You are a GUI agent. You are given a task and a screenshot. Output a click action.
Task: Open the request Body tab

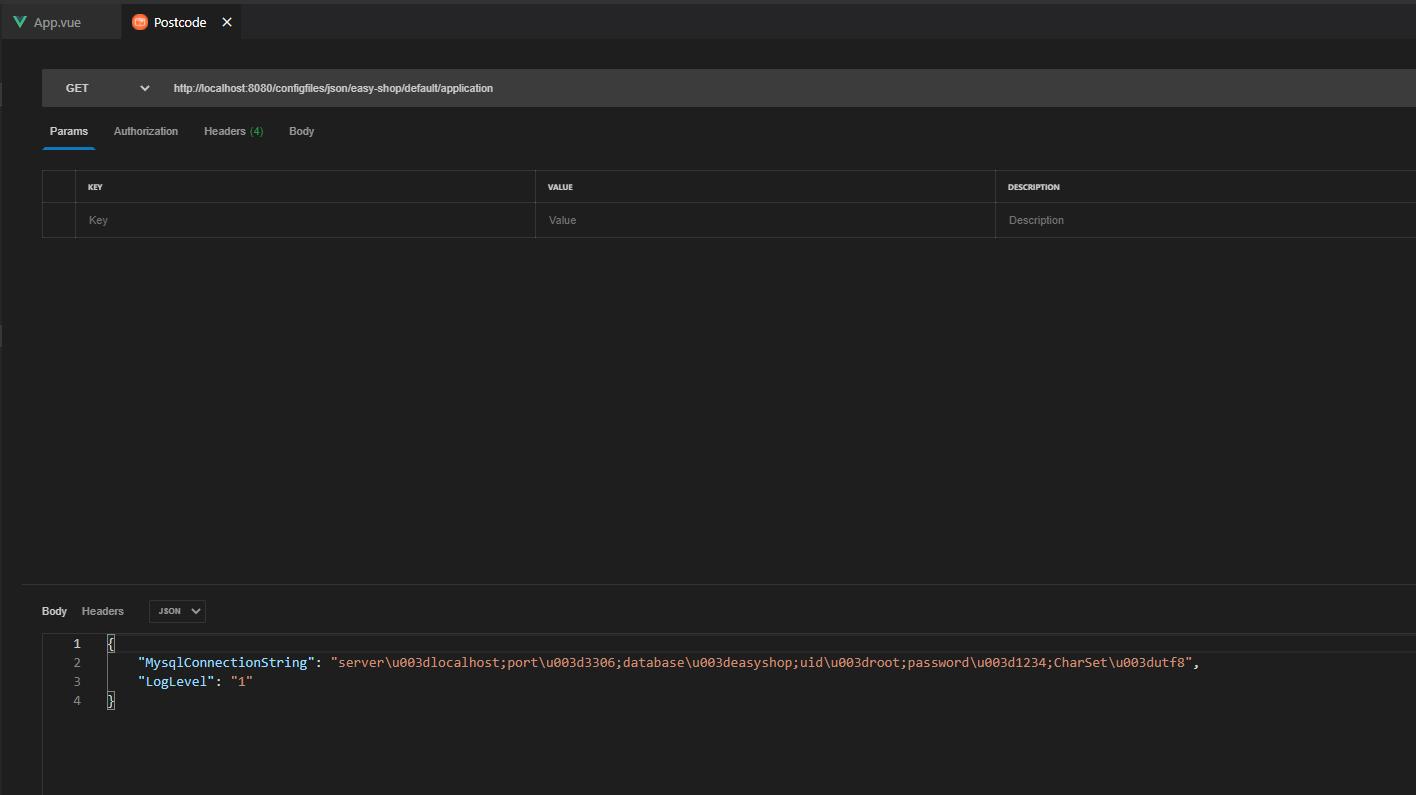point(301,131)
